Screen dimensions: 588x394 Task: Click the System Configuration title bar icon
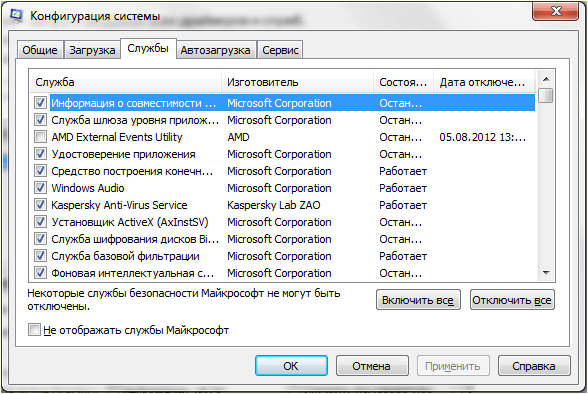[x=16, y=15]
